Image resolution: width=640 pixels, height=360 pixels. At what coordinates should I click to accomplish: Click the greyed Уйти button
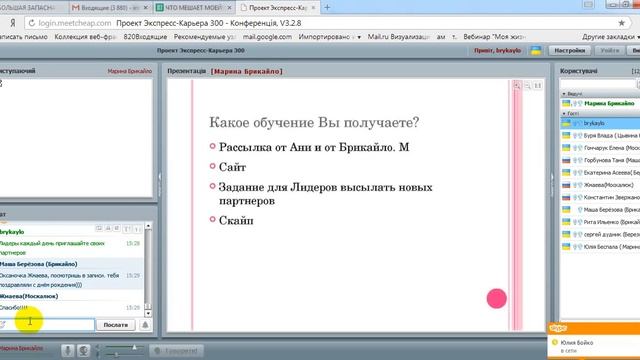tap(610, 51)
